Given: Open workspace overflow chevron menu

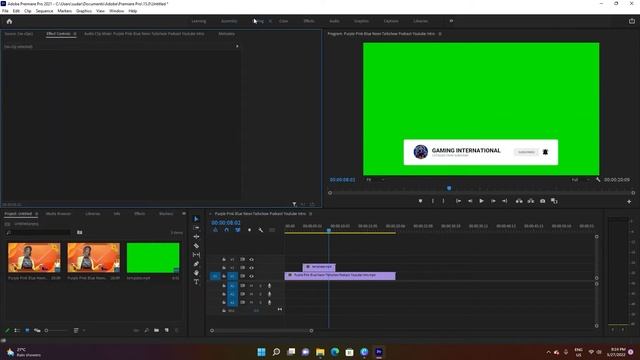Looking at the screenshot, I should (451, 21).
